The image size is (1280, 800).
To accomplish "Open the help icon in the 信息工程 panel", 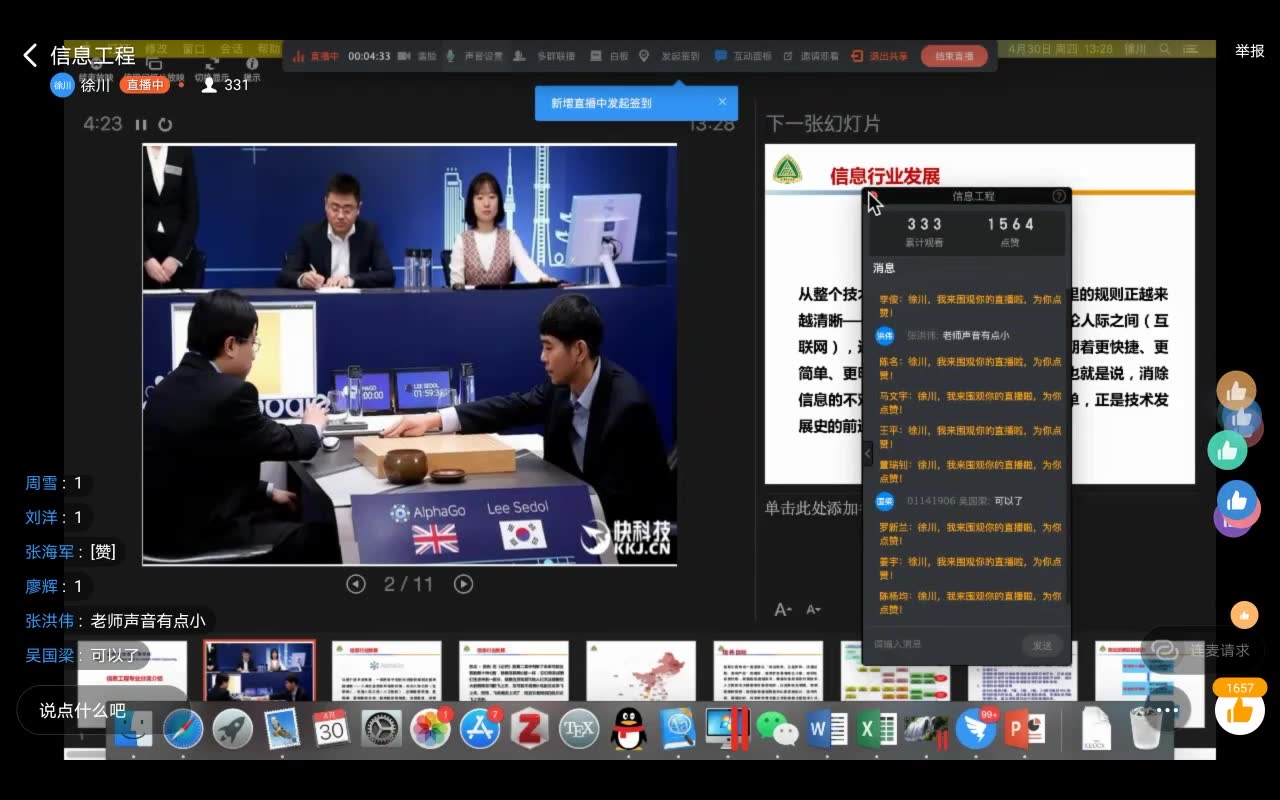I will pos(1059,196).
